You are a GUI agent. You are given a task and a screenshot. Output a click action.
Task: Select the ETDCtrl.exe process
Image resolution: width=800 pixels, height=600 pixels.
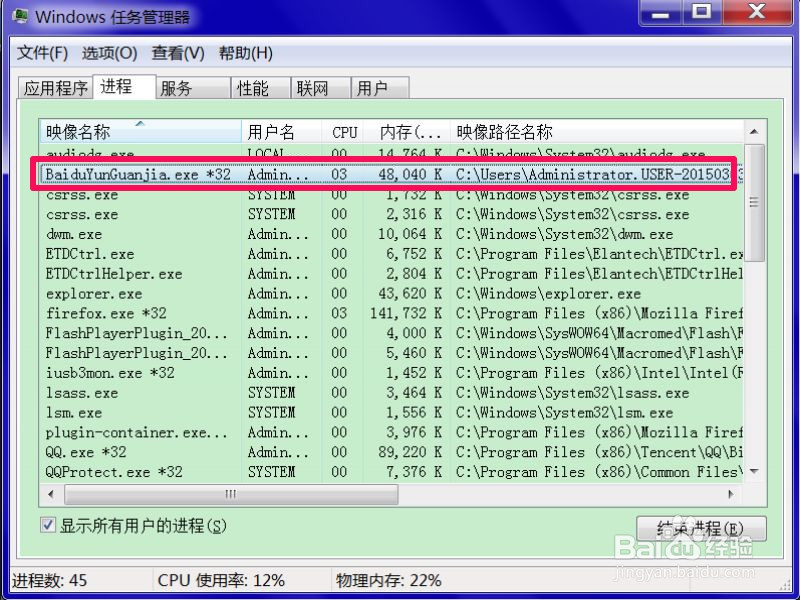(x=391, y=254)
